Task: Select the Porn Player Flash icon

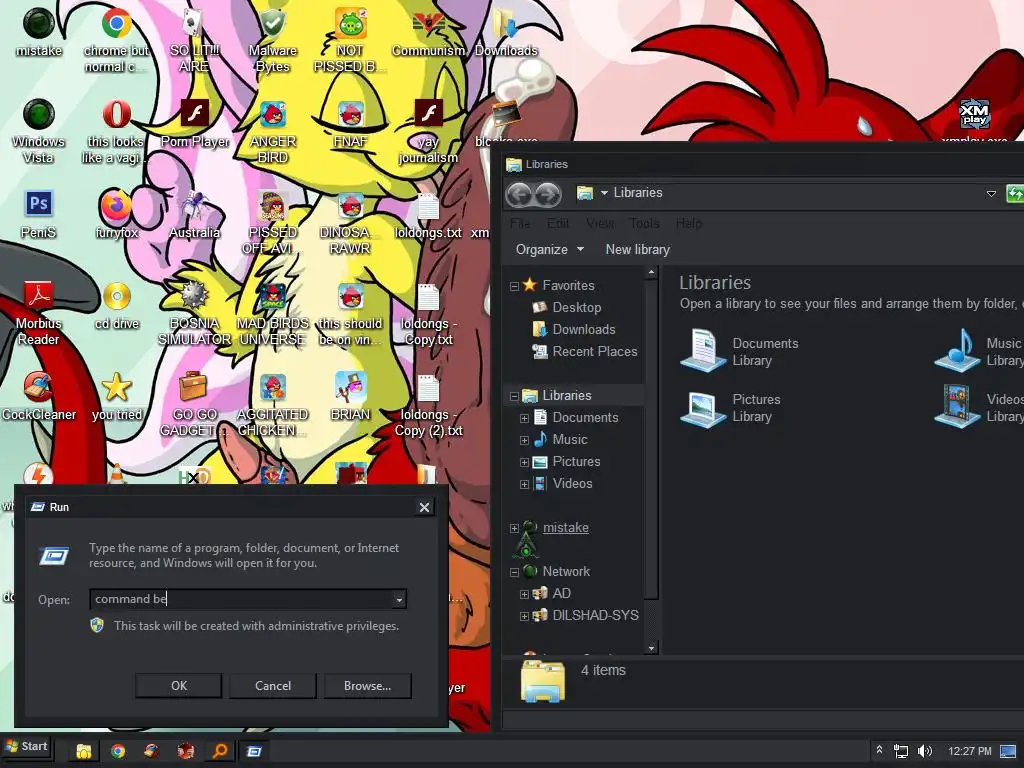Action: (x=195, y=124)
